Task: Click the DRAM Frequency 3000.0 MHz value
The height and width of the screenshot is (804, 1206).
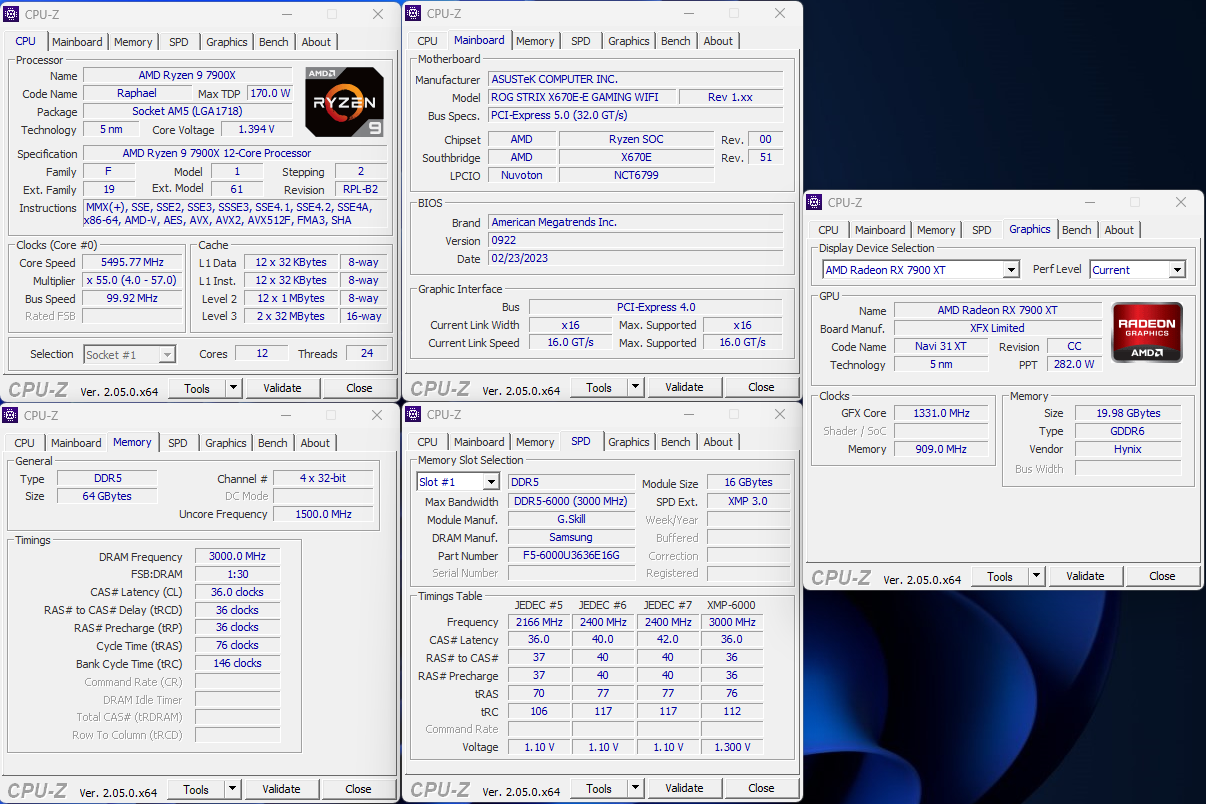Action: (237, 557)
